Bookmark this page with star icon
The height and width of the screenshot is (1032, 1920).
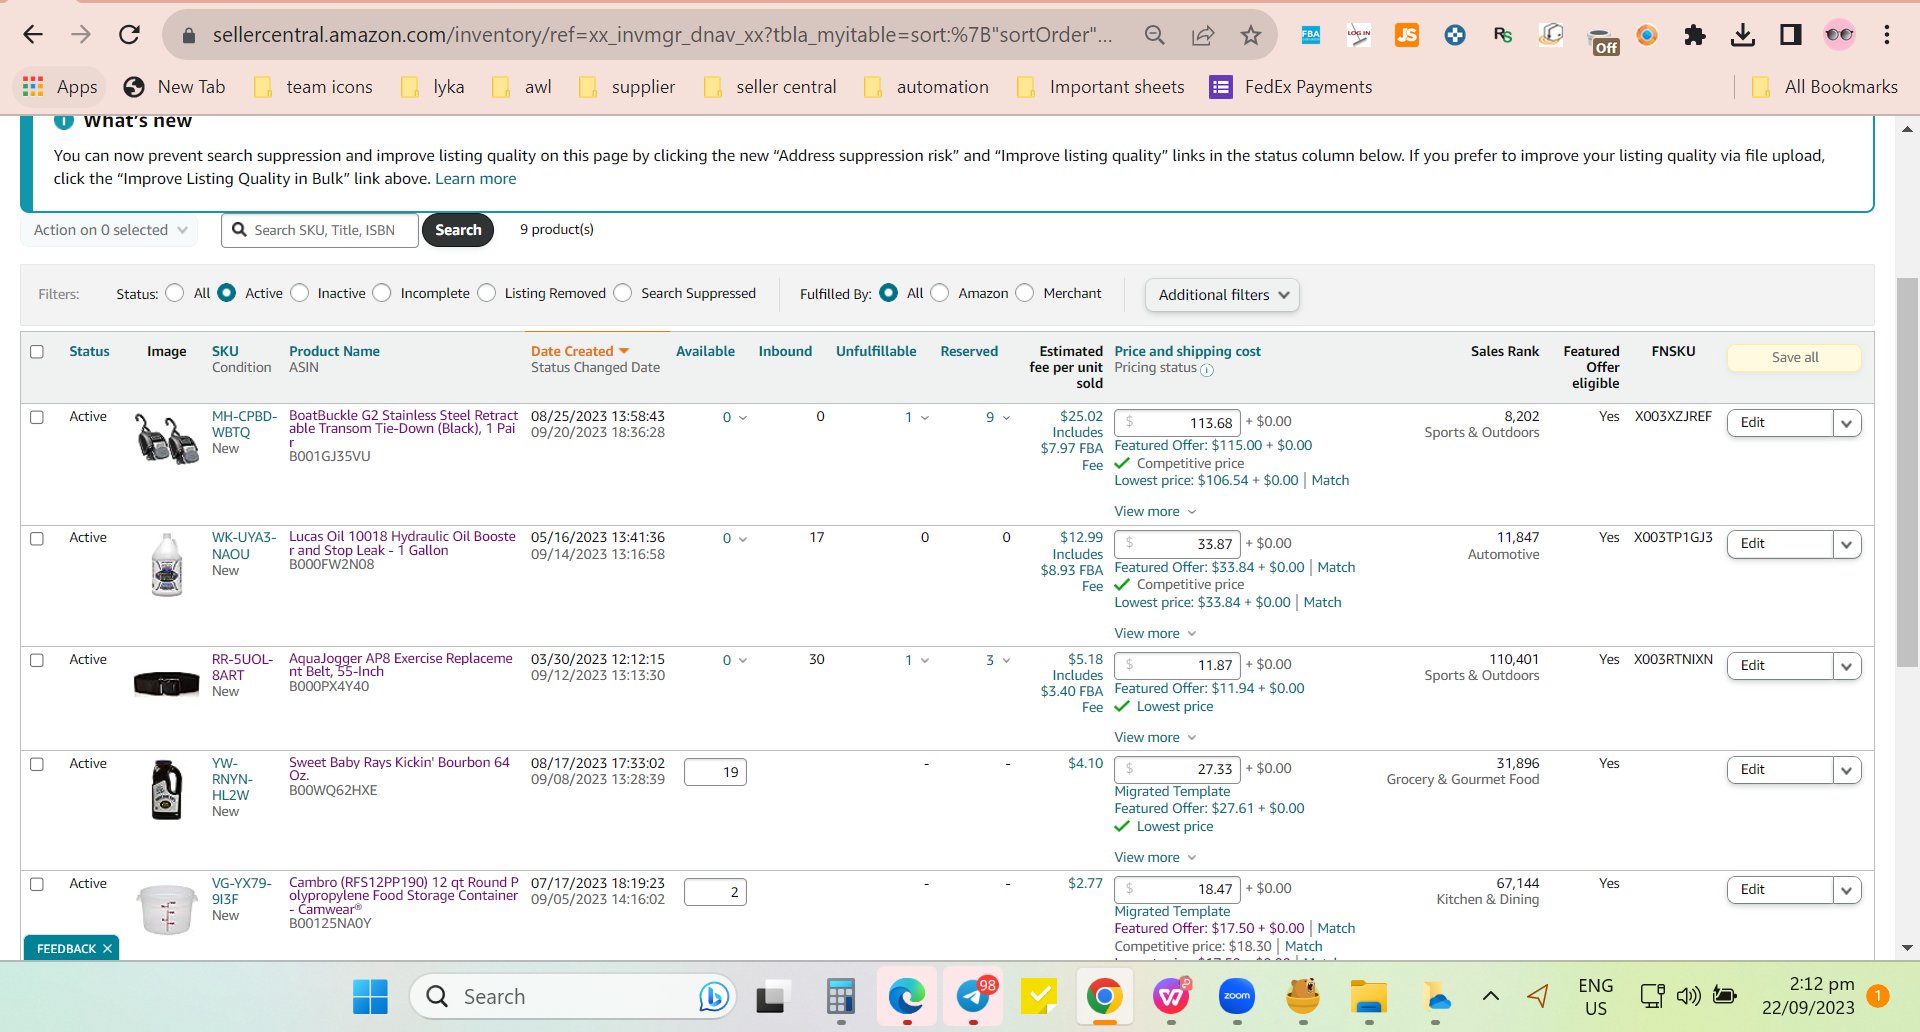[x=1251, y=36]
